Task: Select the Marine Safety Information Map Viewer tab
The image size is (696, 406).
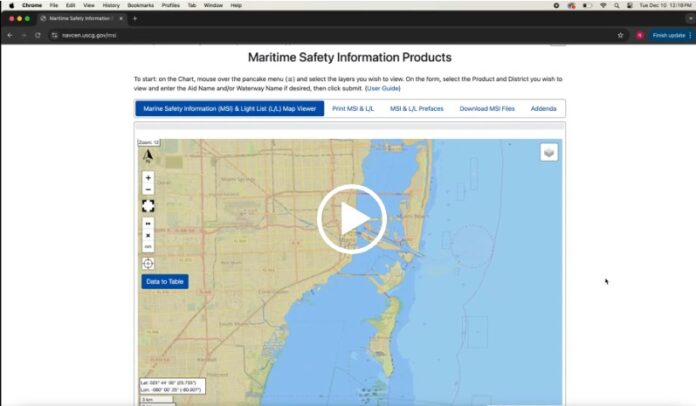Action: (x=230, y=108)
